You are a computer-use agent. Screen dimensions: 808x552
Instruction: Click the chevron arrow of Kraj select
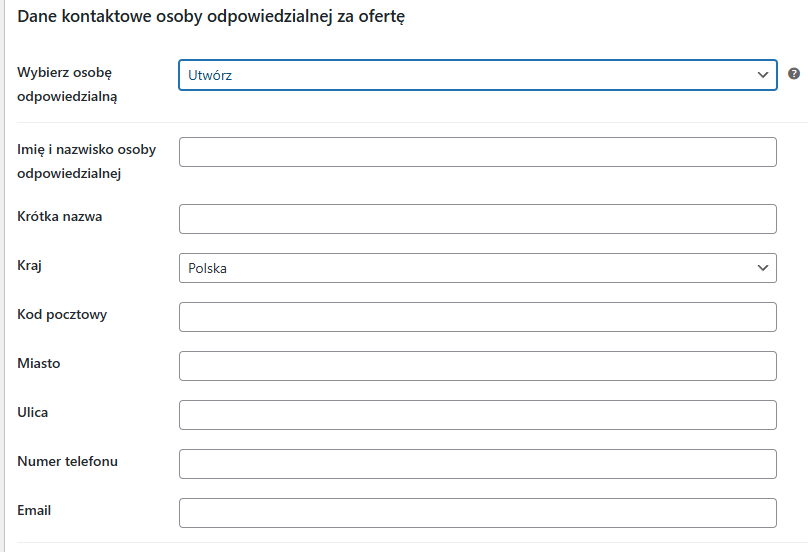[x=763, y=268]
